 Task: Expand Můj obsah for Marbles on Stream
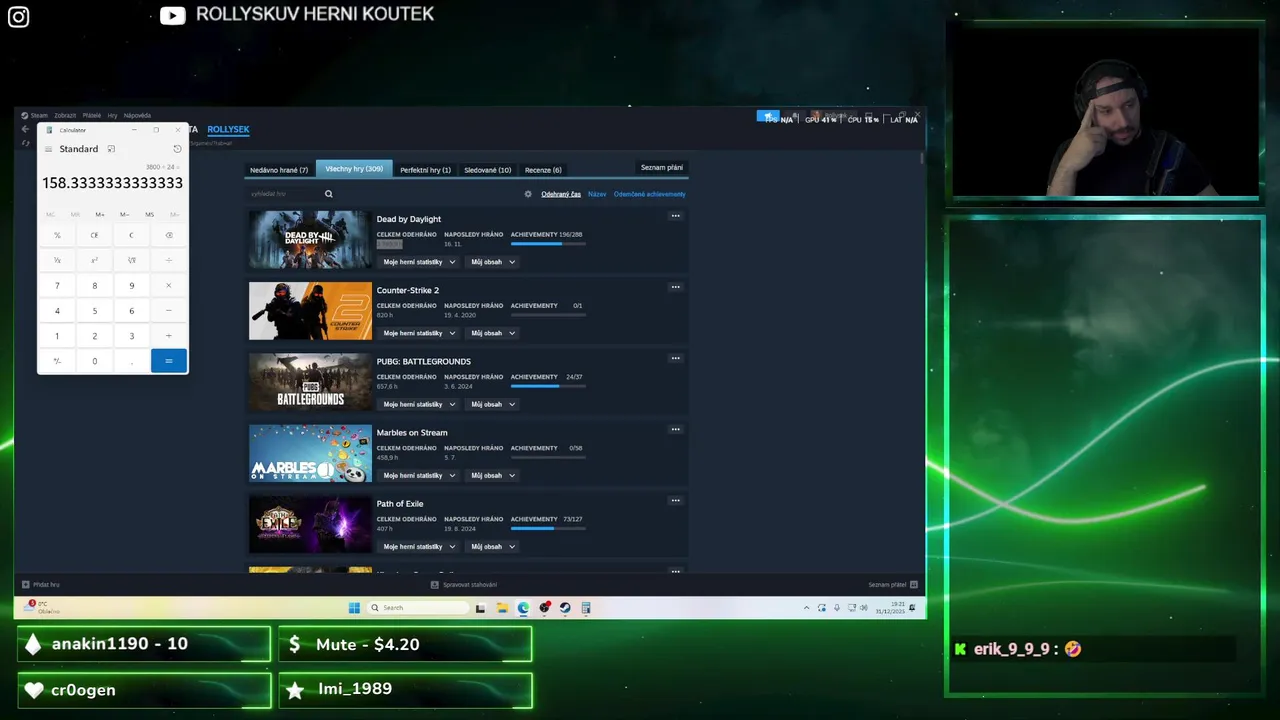(493, 475)
